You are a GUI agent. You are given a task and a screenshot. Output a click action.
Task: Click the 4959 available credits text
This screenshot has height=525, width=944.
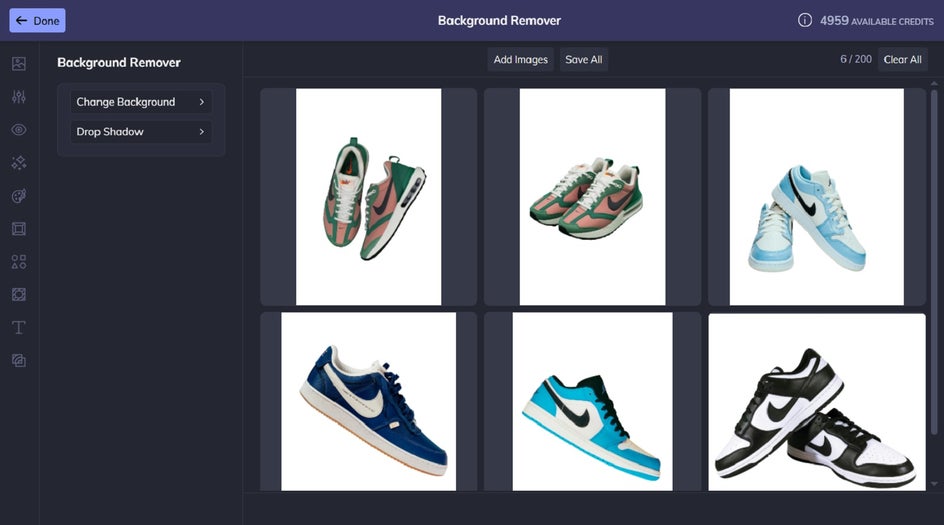[x=877, y=21]
